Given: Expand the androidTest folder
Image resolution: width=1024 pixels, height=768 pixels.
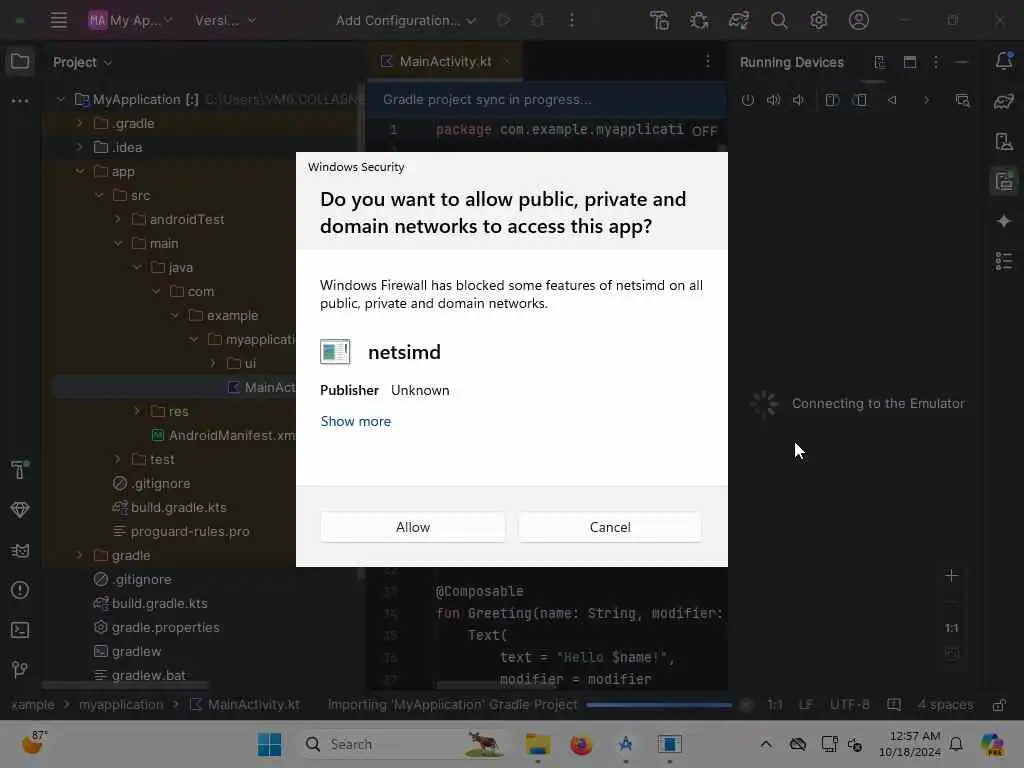Looking at the screenshot, I should click(x=118, y=219).
